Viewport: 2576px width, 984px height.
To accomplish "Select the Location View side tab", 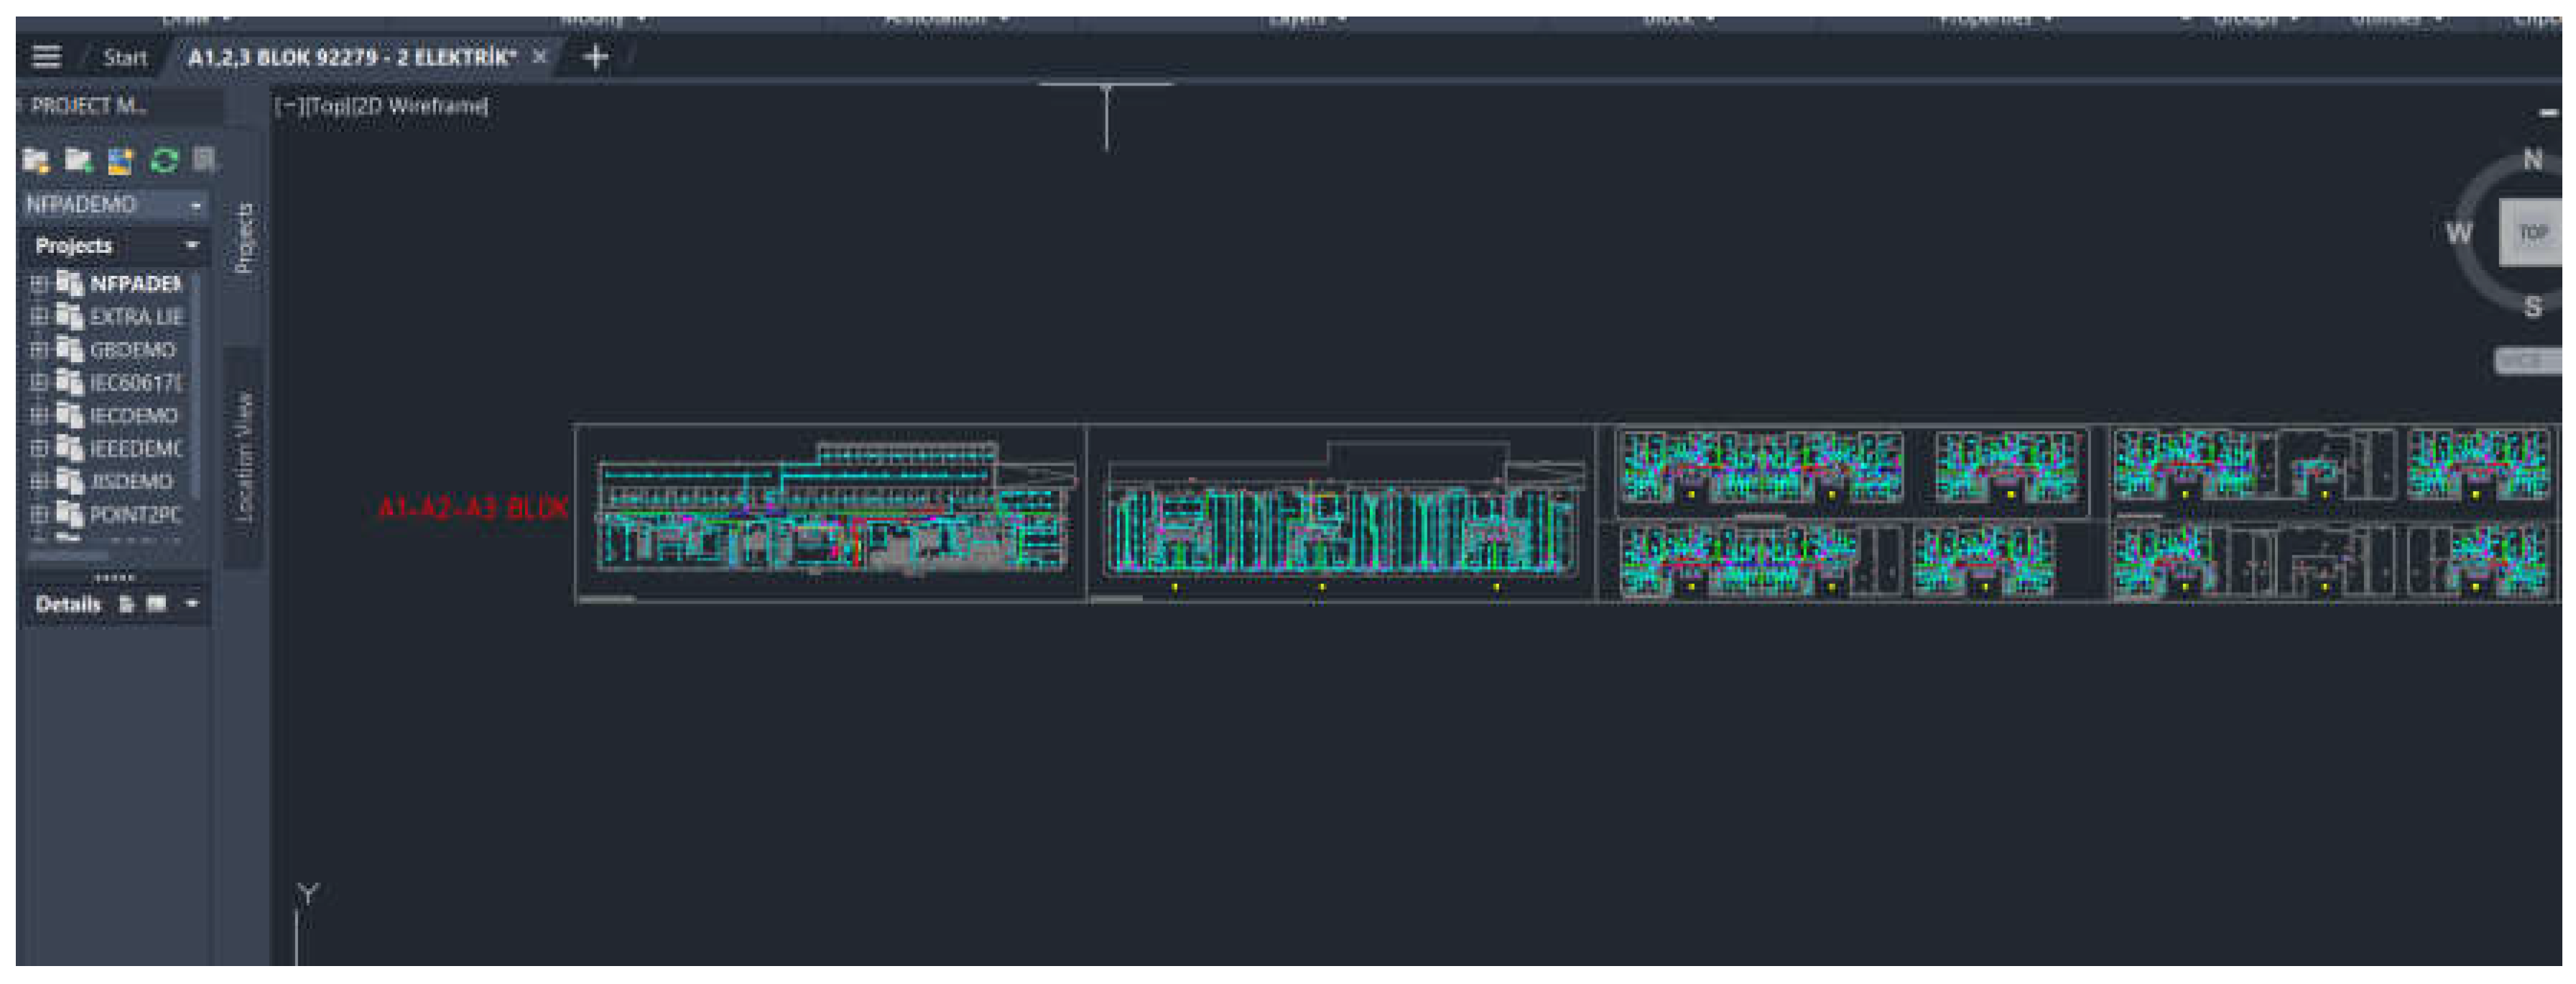I will pos(243,457).
